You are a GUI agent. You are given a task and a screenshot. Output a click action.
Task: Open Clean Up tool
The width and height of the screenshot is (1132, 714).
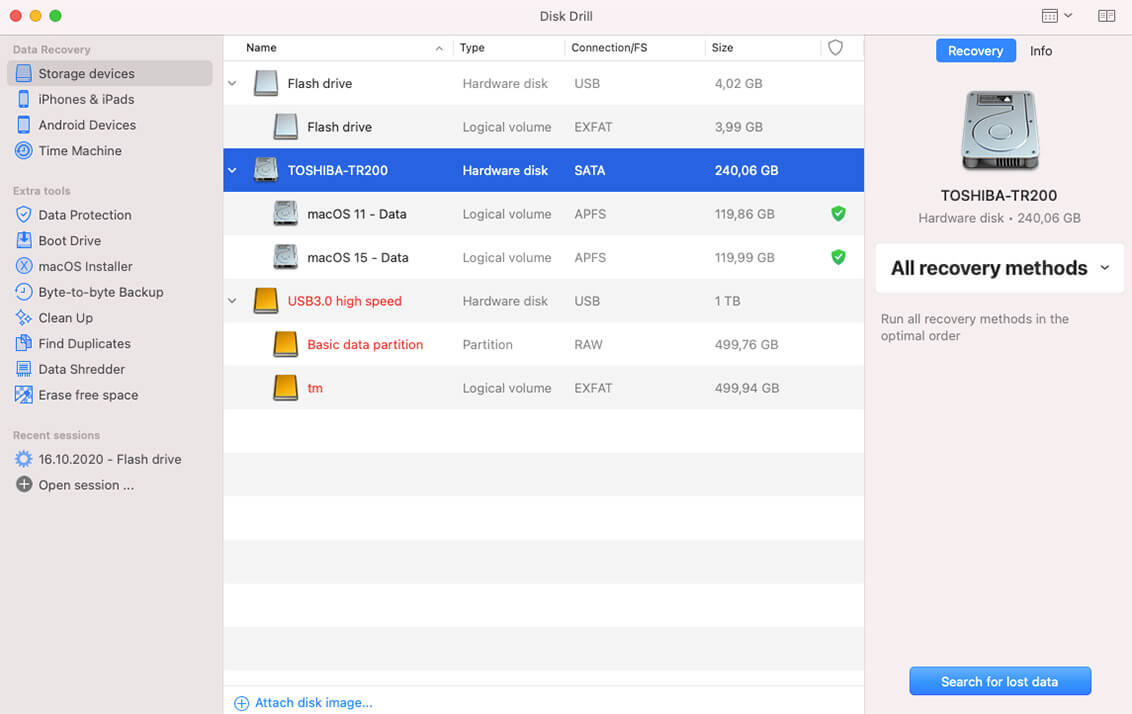point(65,318)
